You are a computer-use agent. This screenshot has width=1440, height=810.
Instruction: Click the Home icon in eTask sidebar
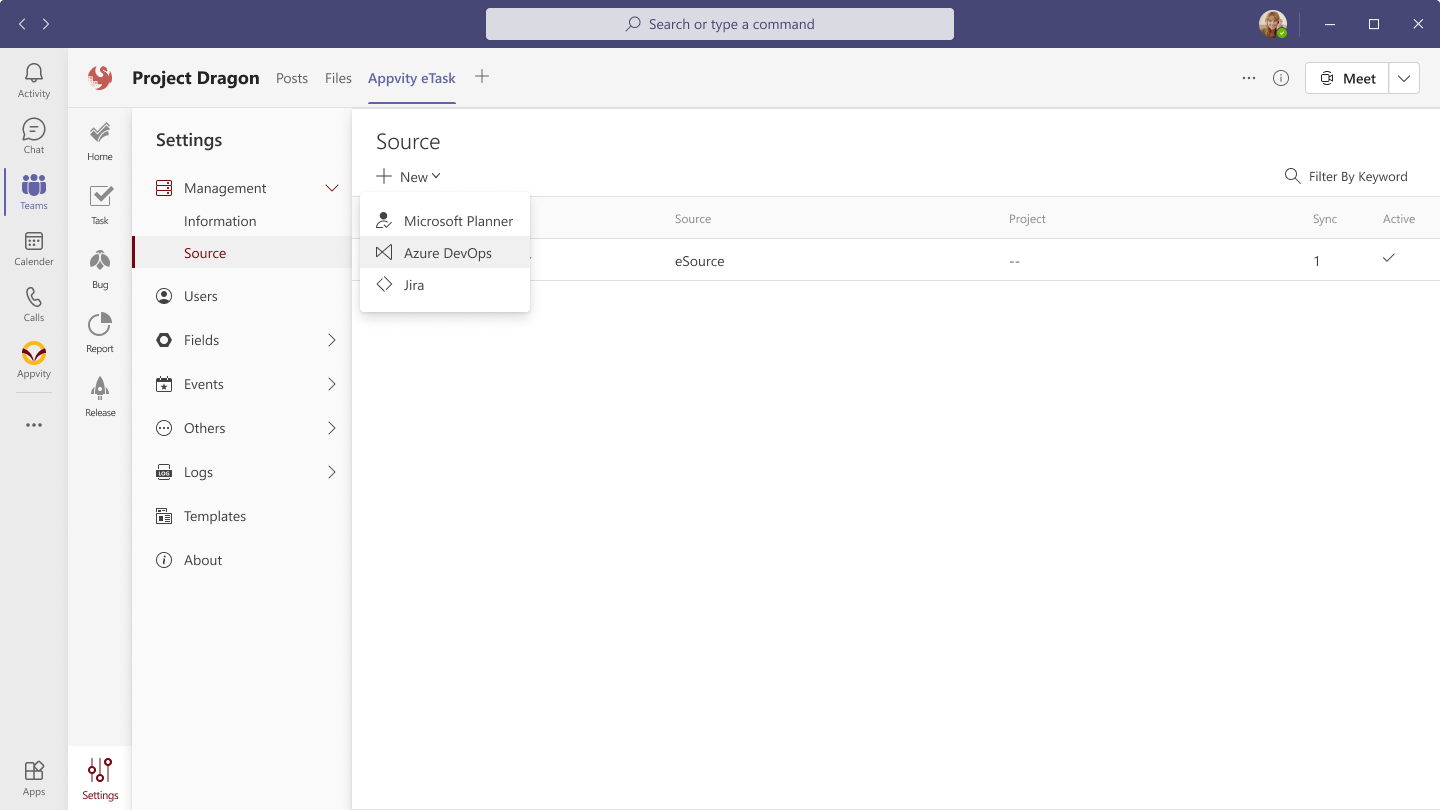tap(100, 141)
